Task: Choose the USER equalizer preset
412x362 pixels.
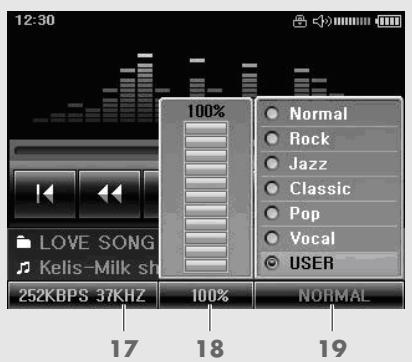Action: (329, 263)
